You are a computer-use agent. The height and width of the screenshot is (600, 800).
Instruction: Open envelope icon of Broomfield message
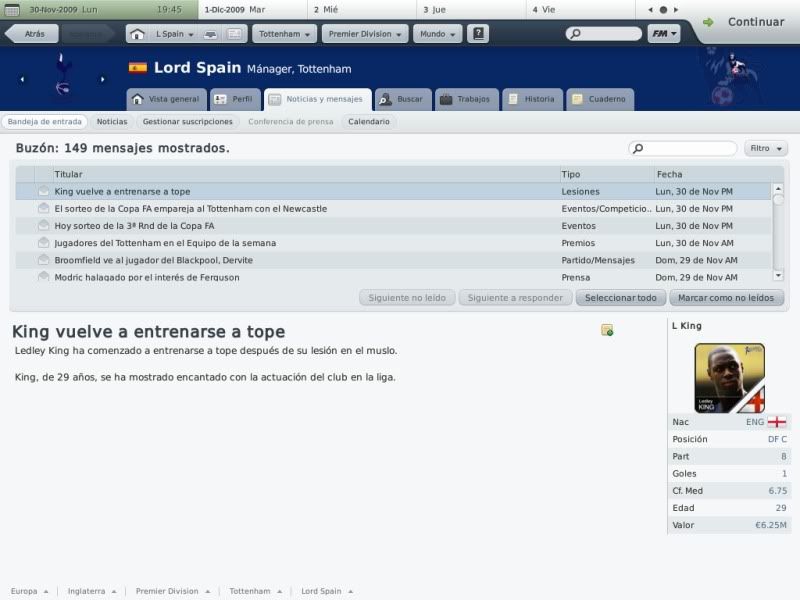pos(44,260)
